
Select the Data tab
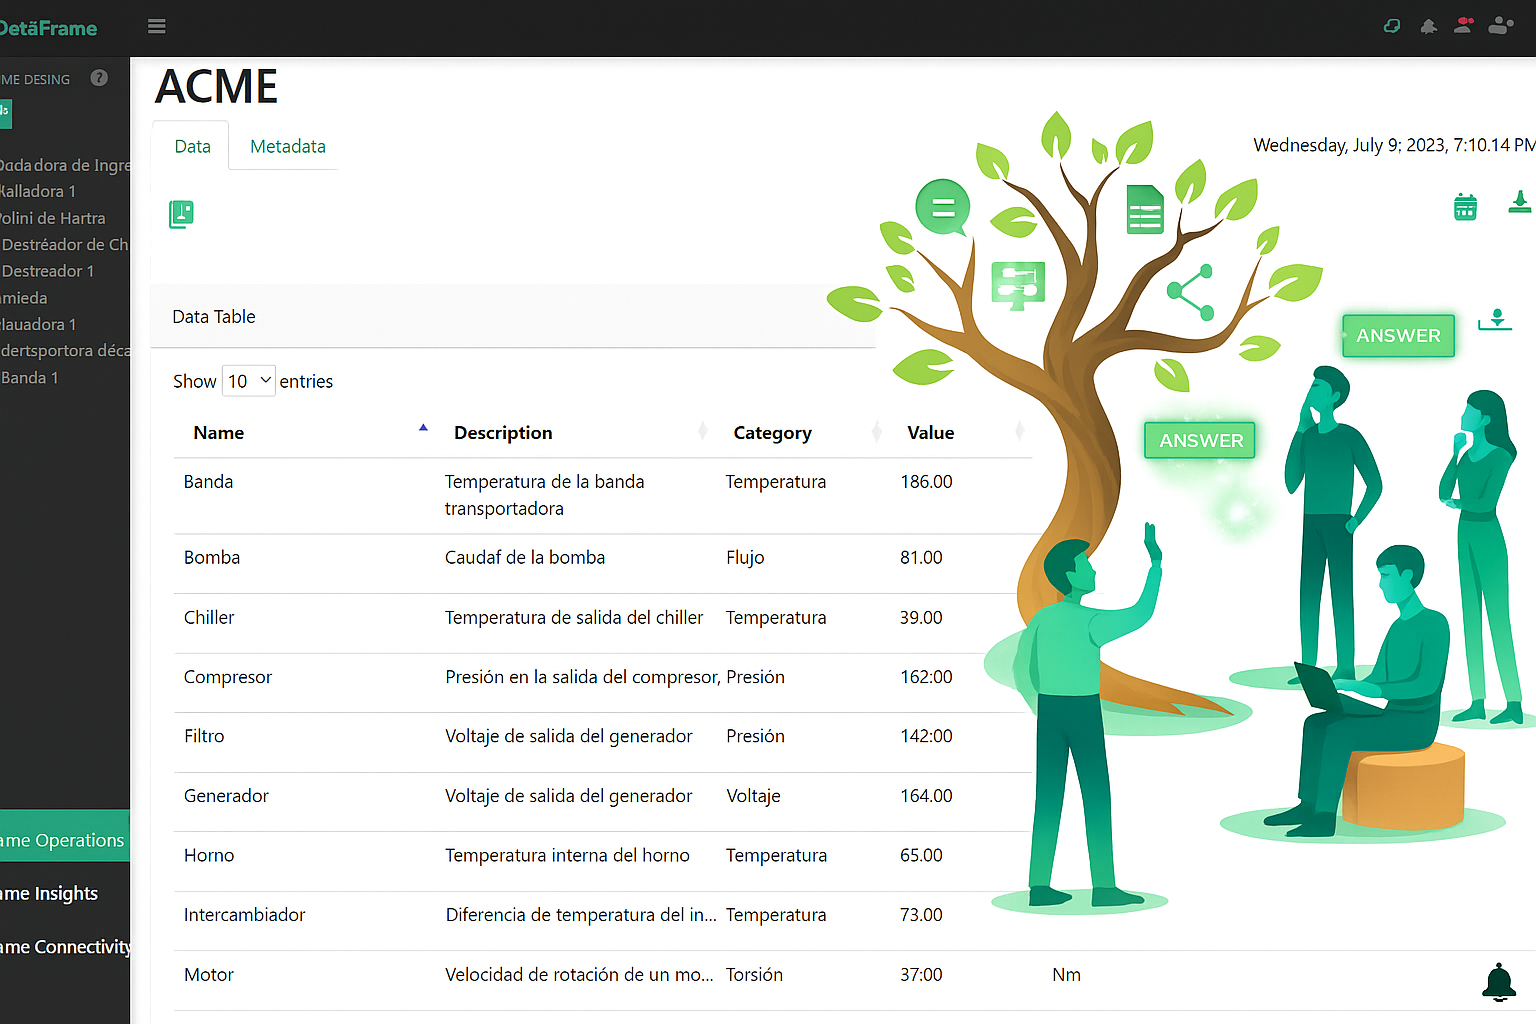click(x=192, y=147)
